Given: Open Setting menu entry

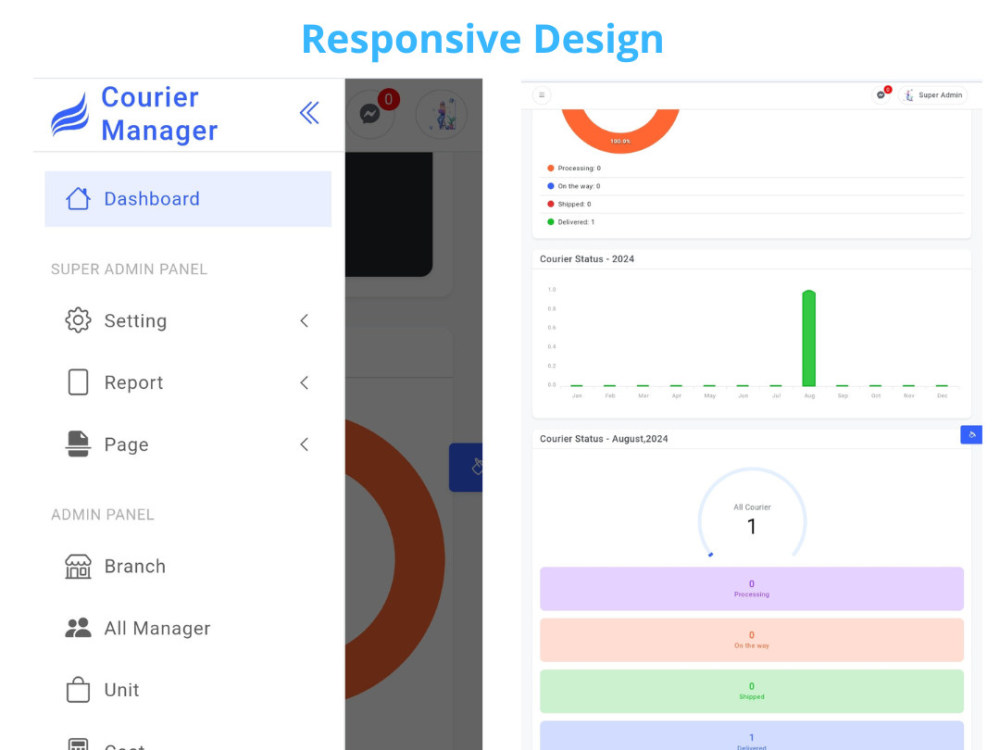Looking at the screenshot, I should 188,321.
